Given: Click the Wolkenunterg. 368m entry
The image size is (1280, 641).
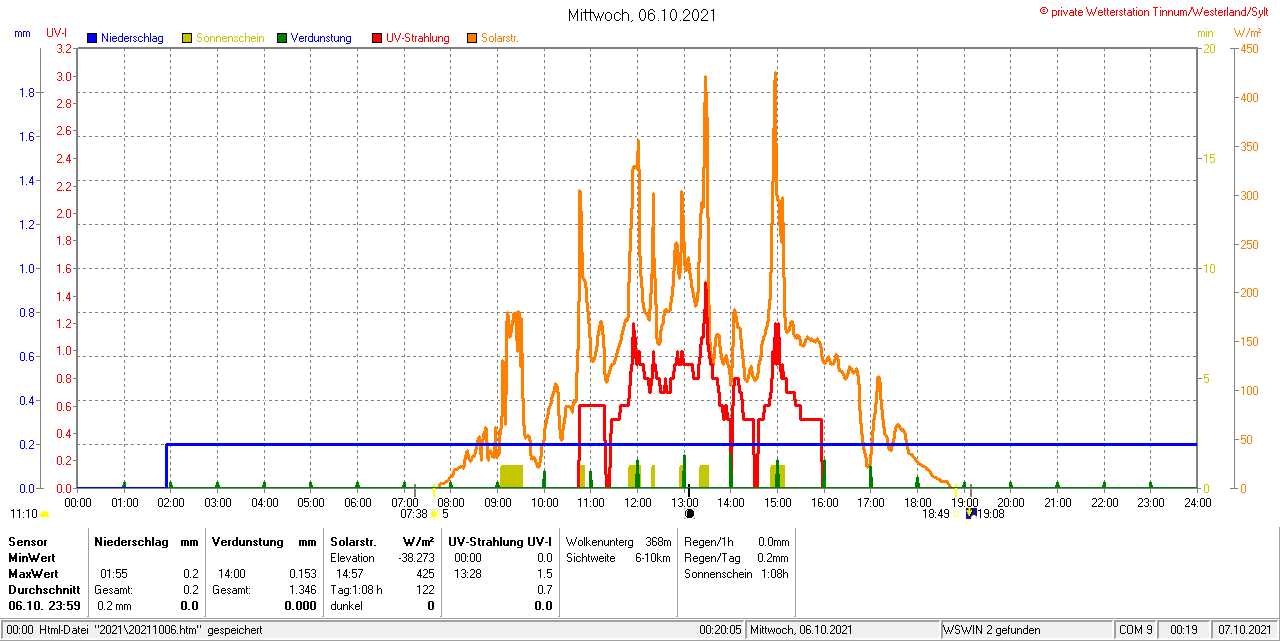Looking at the screenshot, I should pos(618,541).
